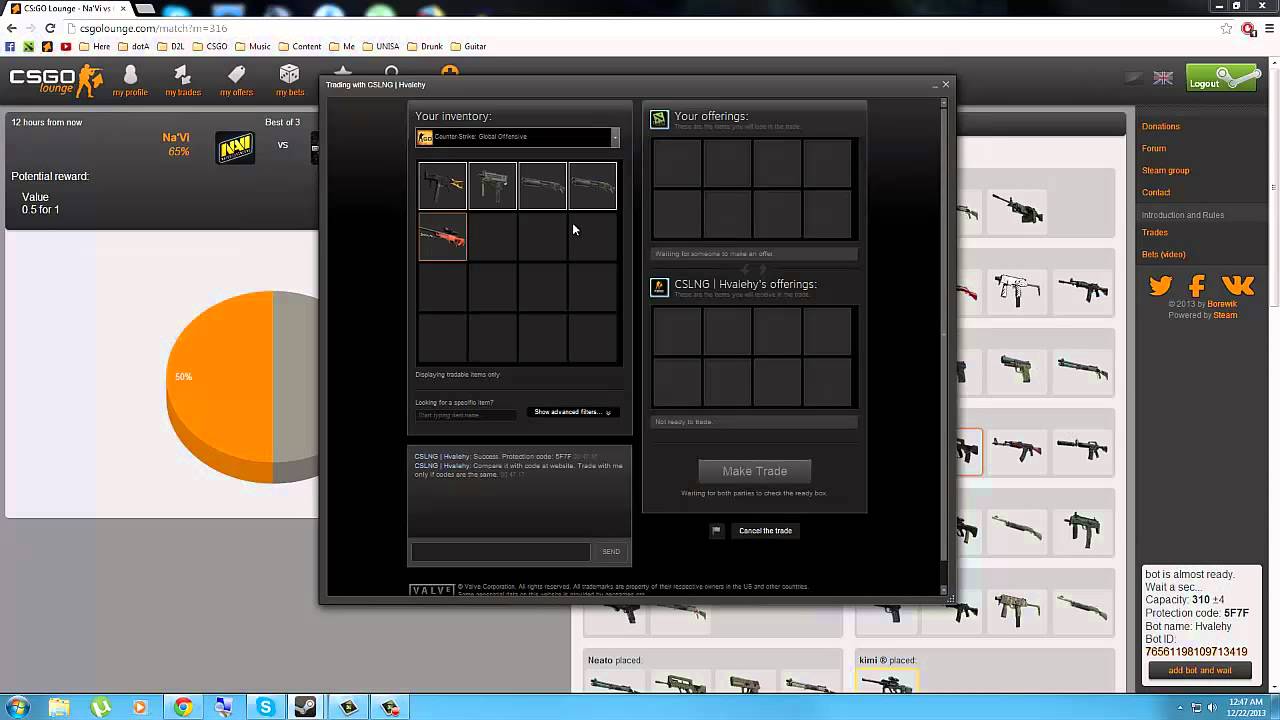The width and height of the screenshot is (1280, 720).
Task: Expand Show advanced filters
Action: 572,412
